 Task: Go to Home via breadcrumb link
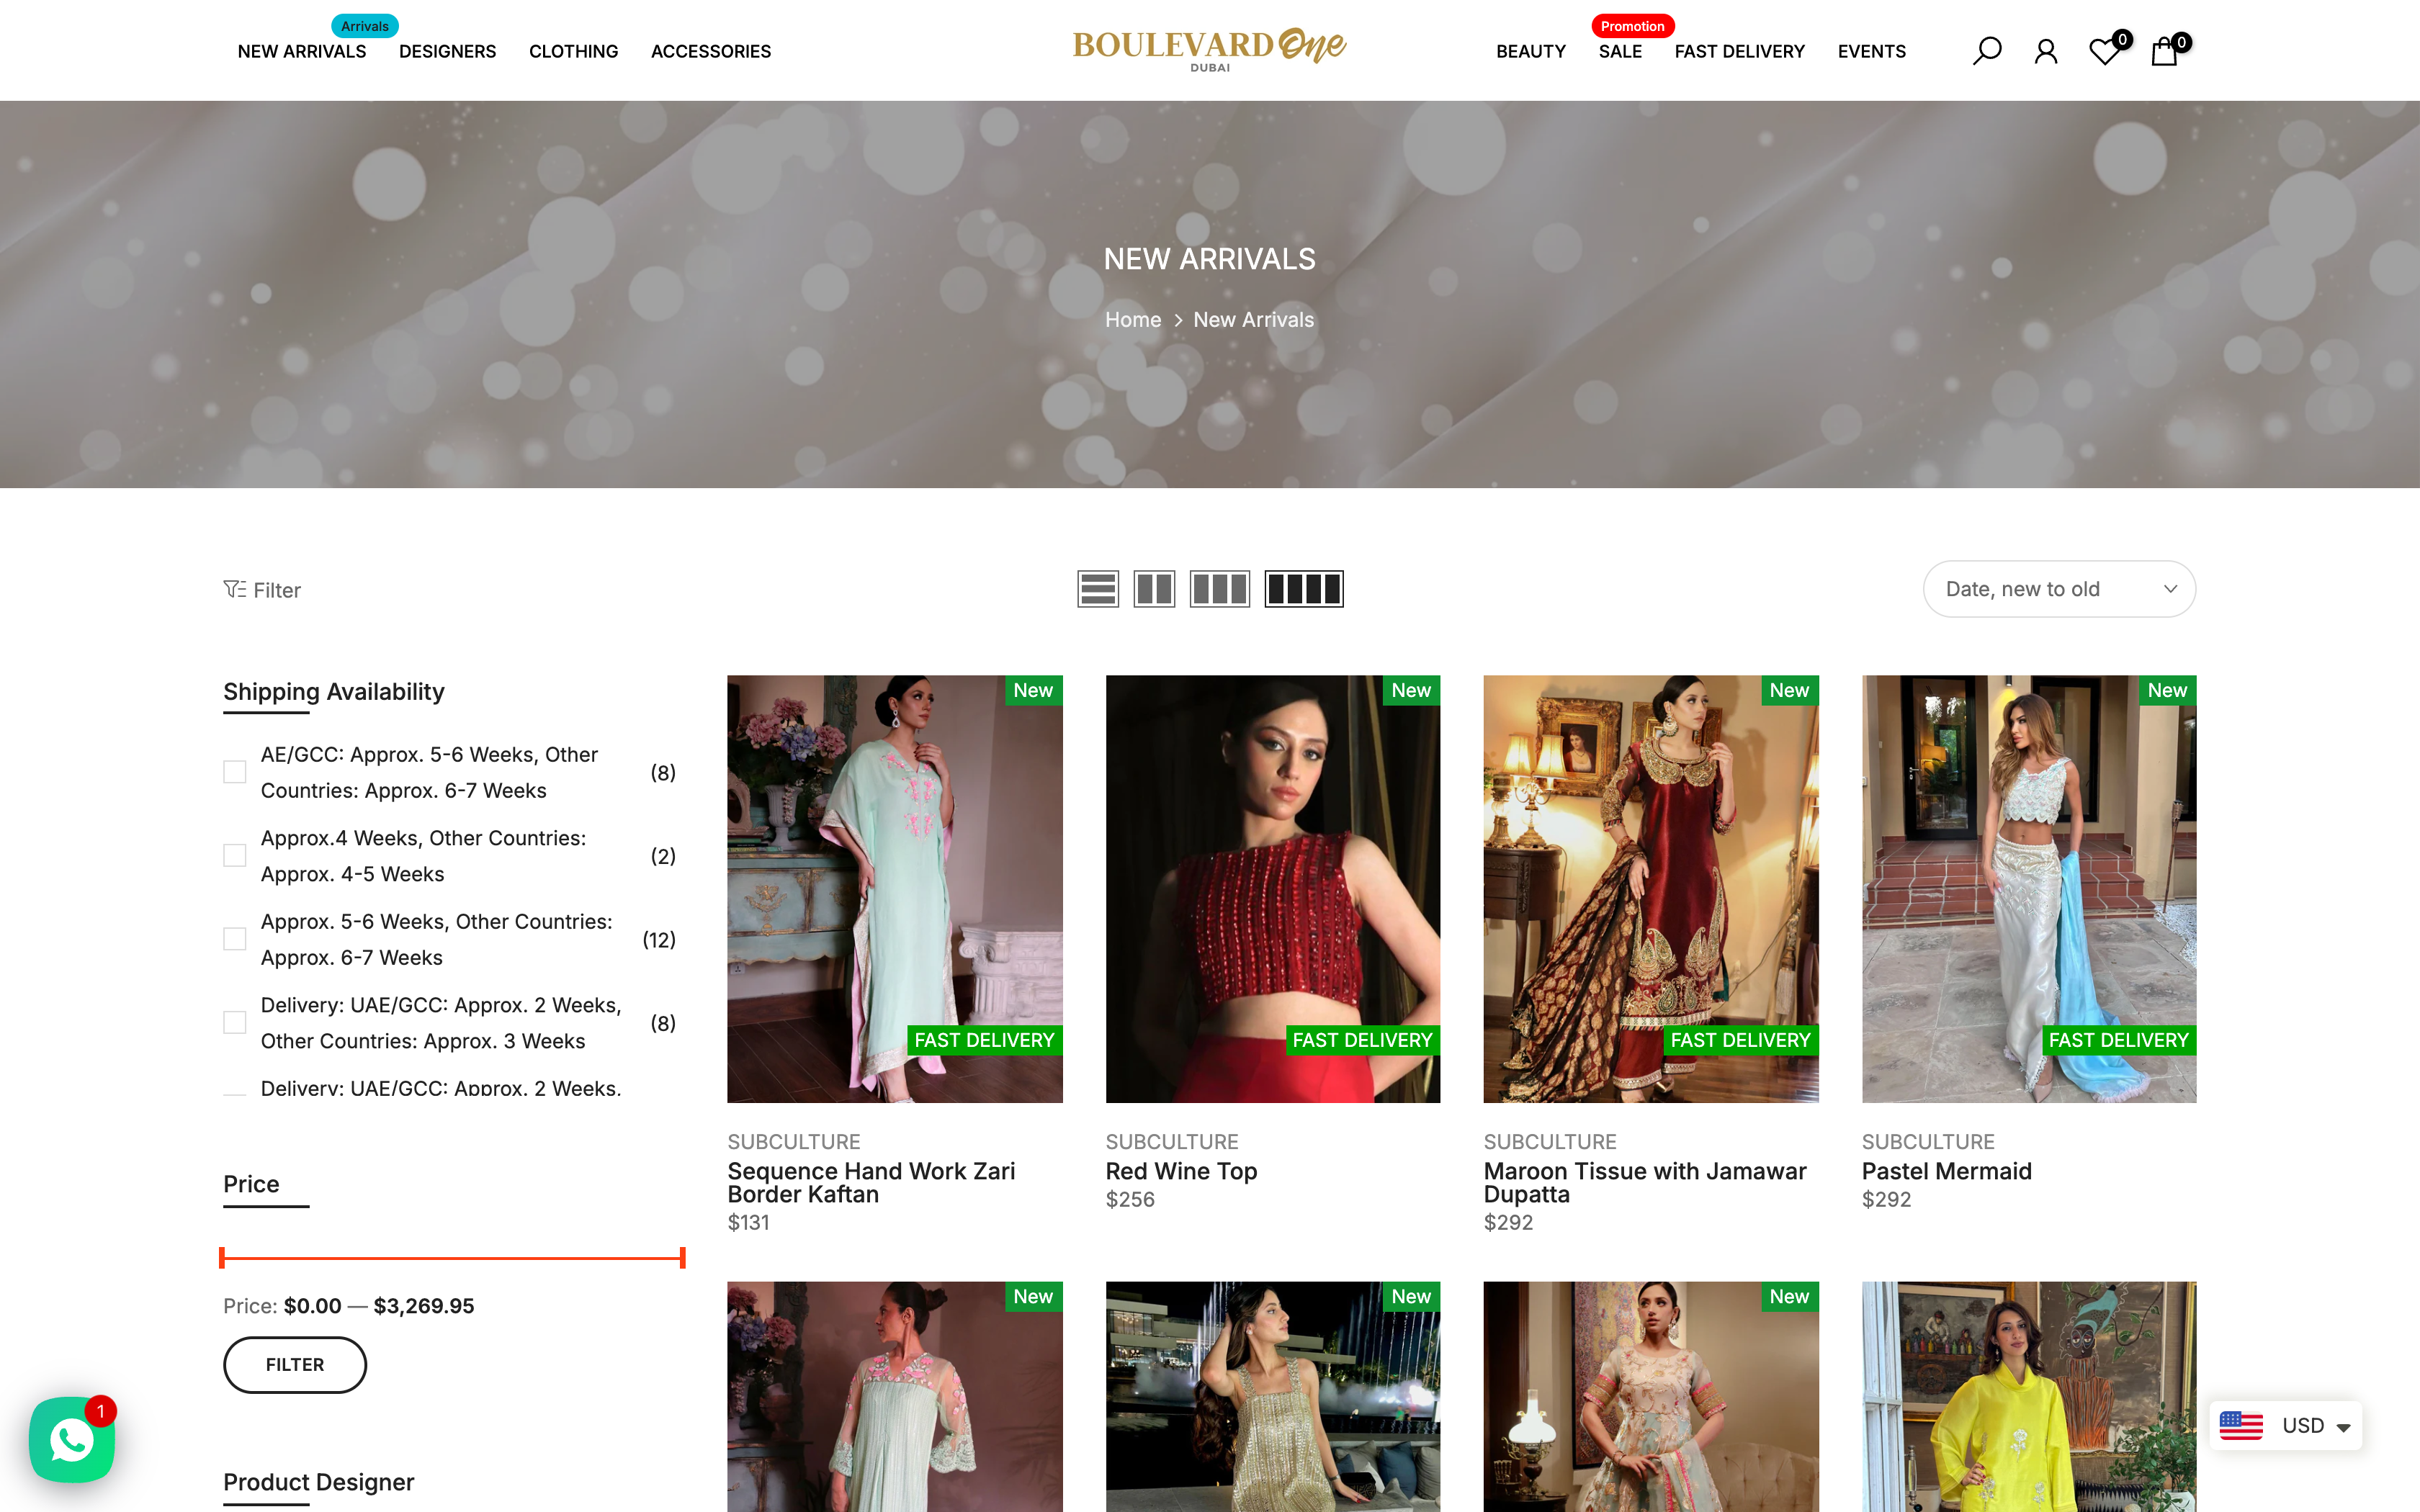[1133, 319]
